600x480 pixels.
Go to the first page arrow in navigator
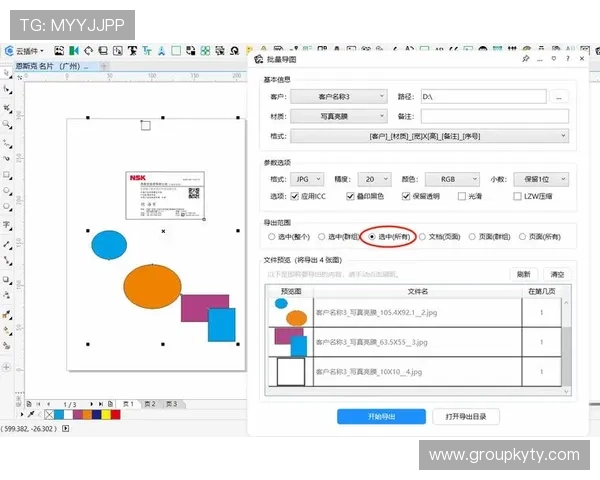click(x=38, y=404)
